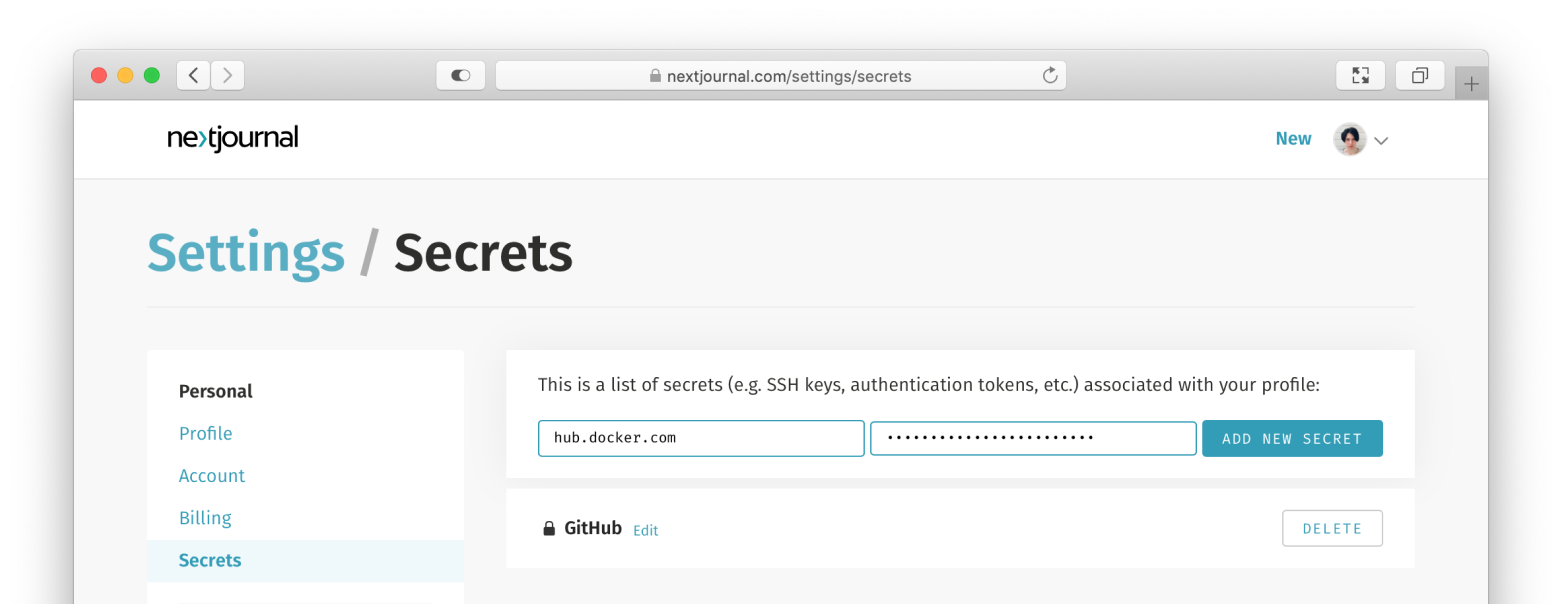Focus the secret name field with hub.docker.com
The width and height of the screenshot is (1562, 604).
701,439
